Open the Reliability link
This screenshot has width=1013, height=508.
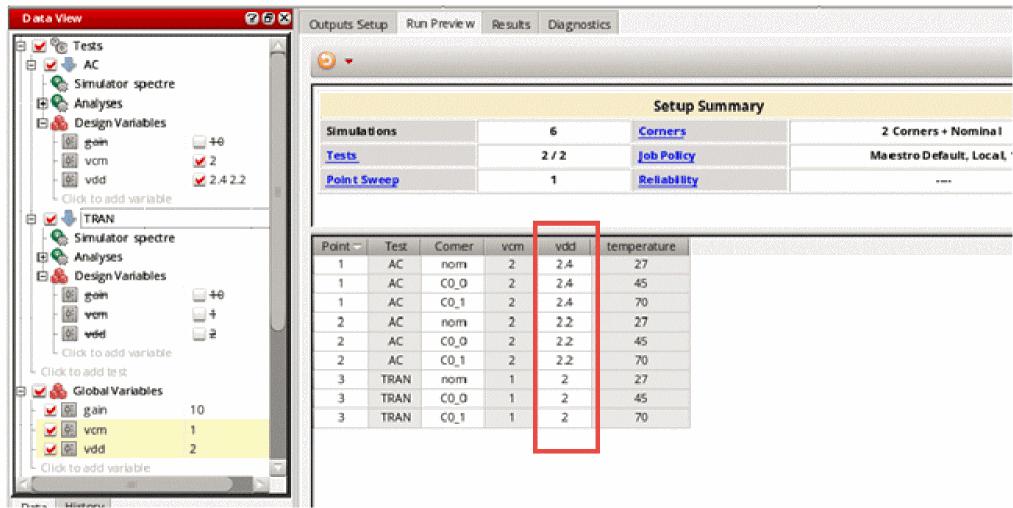668,180
